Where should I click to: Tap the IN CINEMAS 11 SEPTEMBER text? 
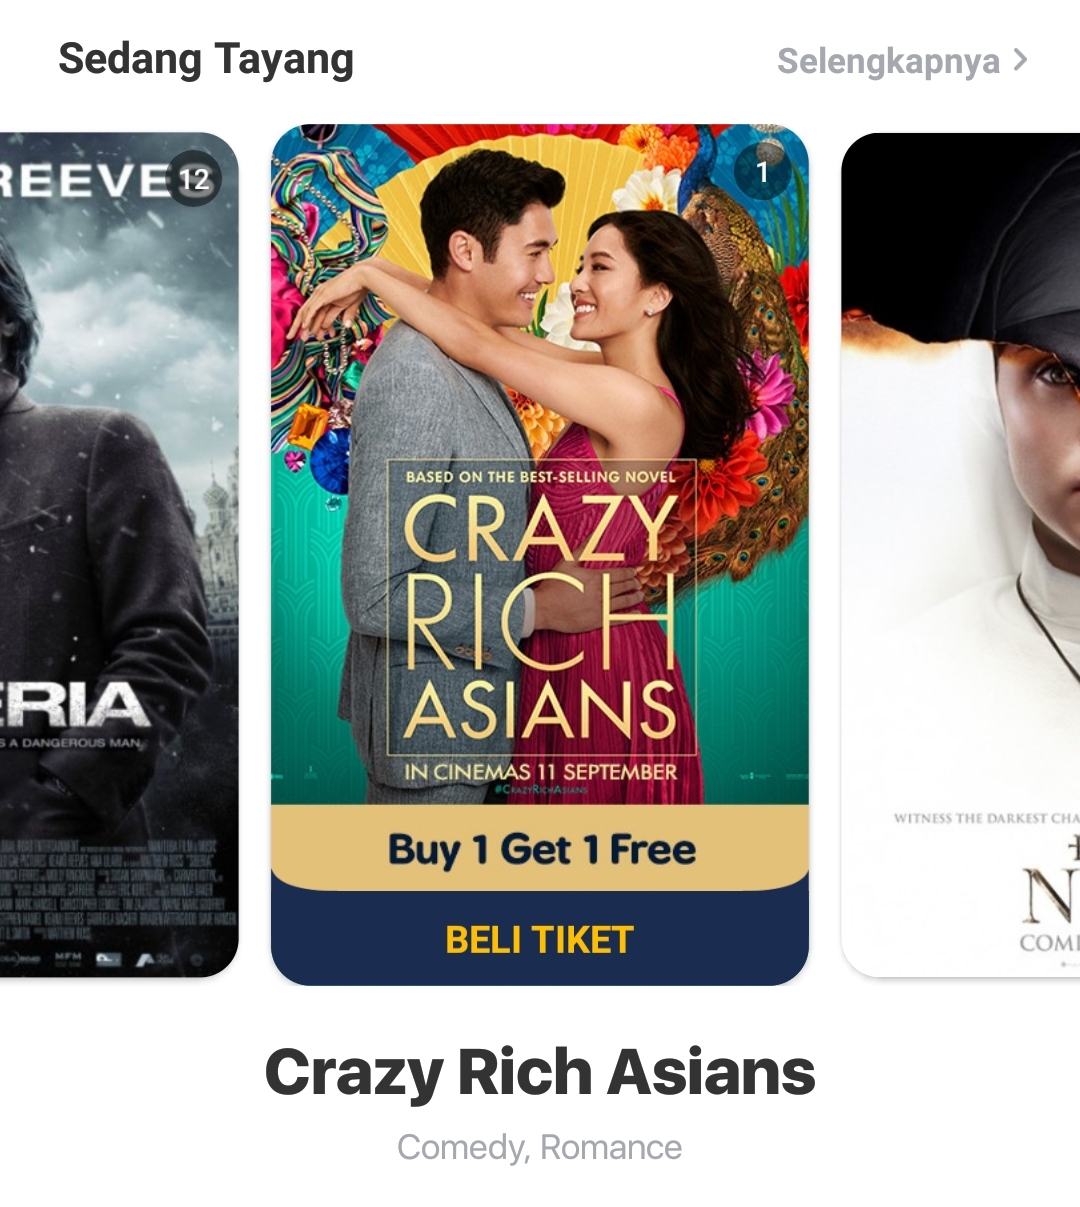(541, 772)
